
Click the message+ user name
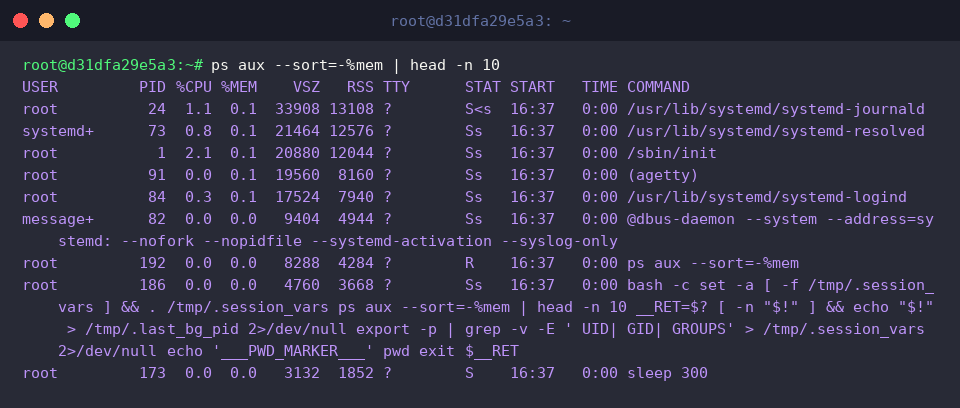pos(58,219)
